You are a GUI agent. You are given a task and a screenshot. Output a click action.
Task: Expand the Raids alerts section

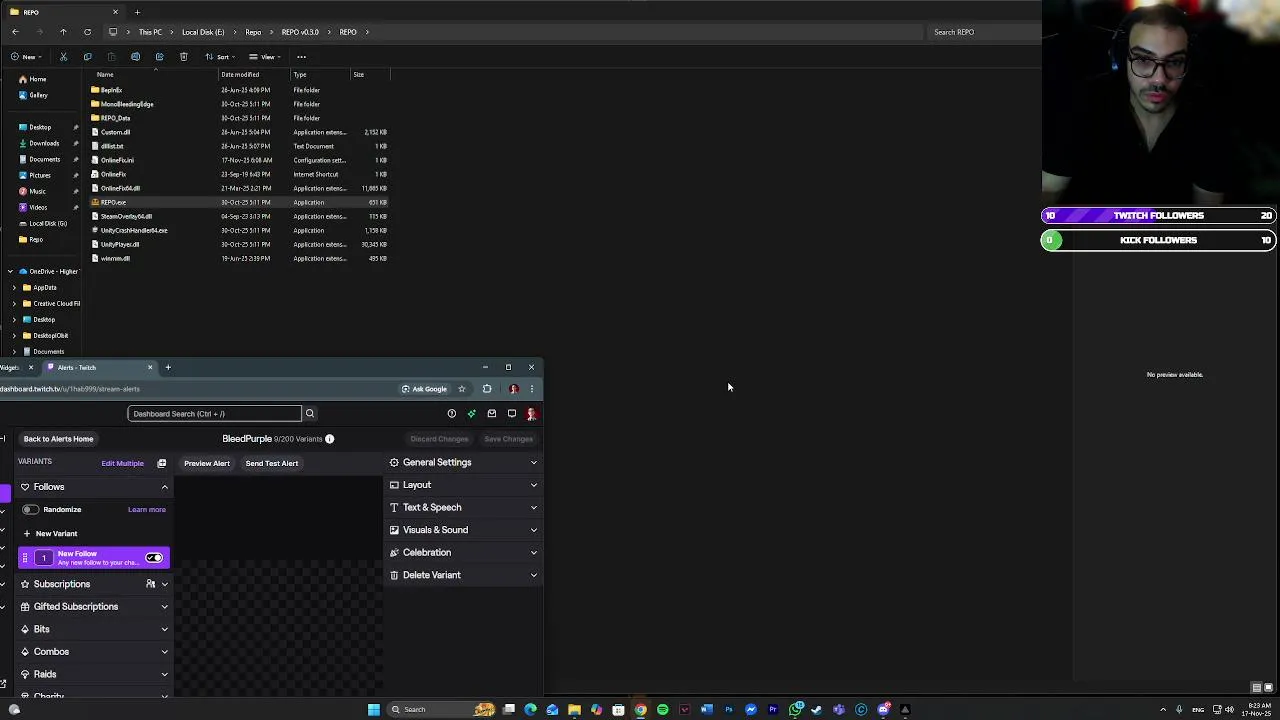tap(165, 675)
